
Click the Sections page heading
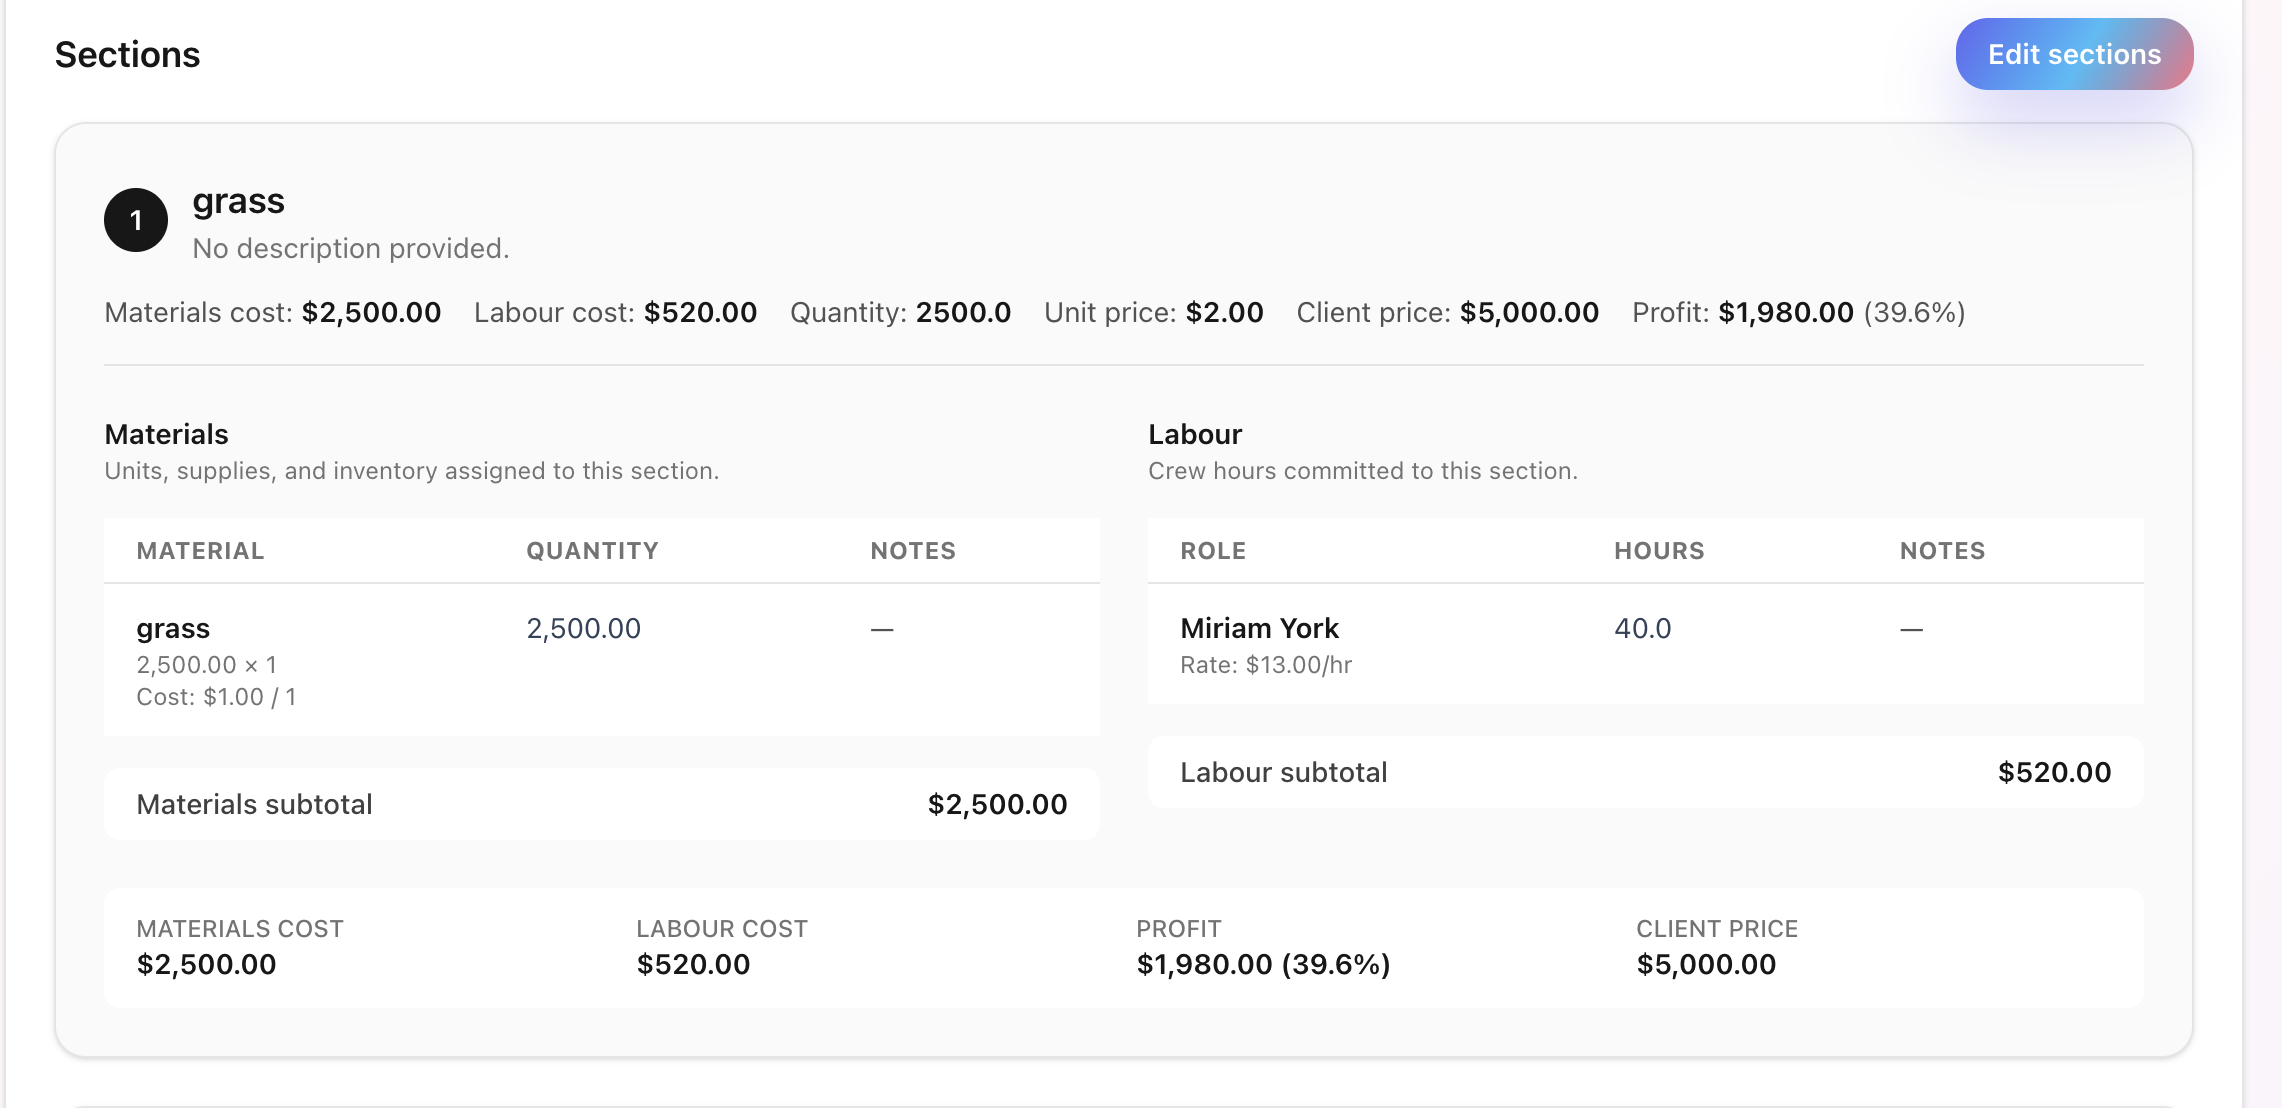127,54
